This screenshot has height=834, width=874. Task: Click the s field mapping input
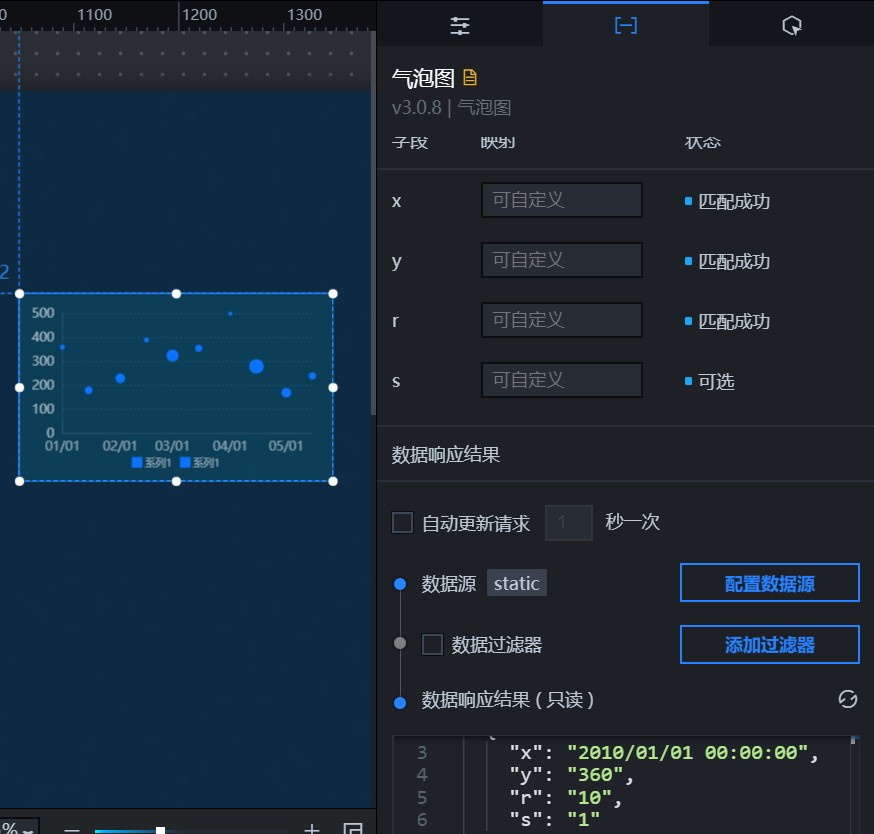561,380
